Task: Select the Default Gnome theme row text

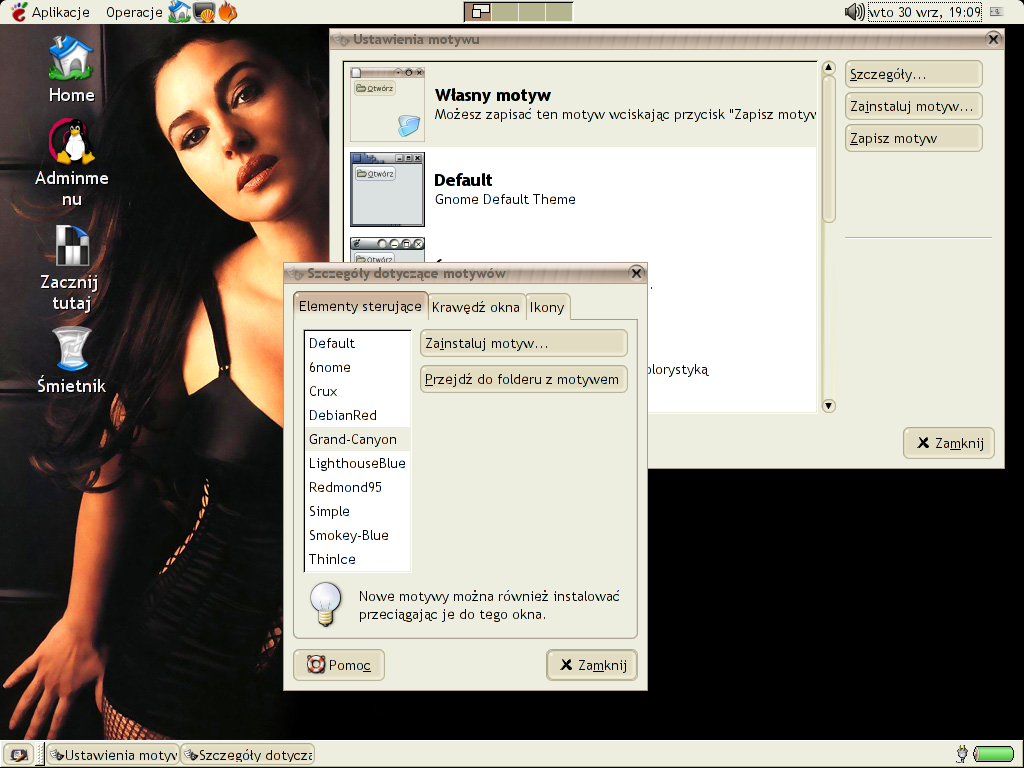Action: coord(505,189)
